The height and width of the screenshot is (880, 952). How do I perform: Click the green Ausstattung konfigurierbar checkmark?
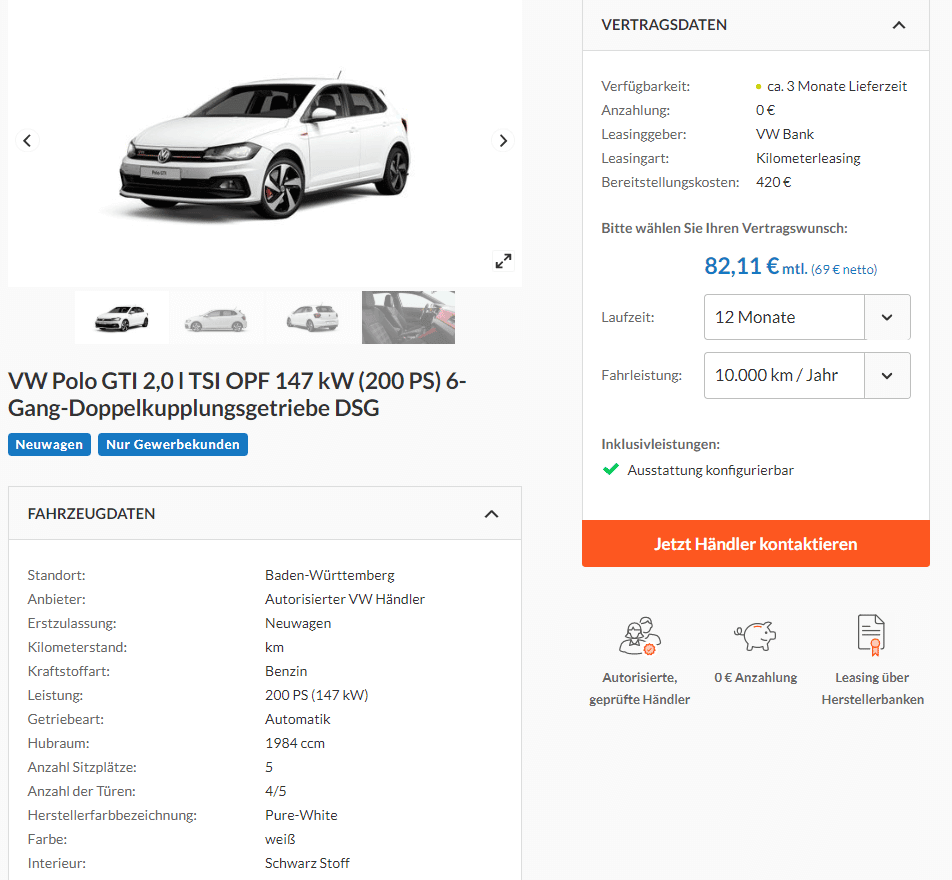coord(611,469)
